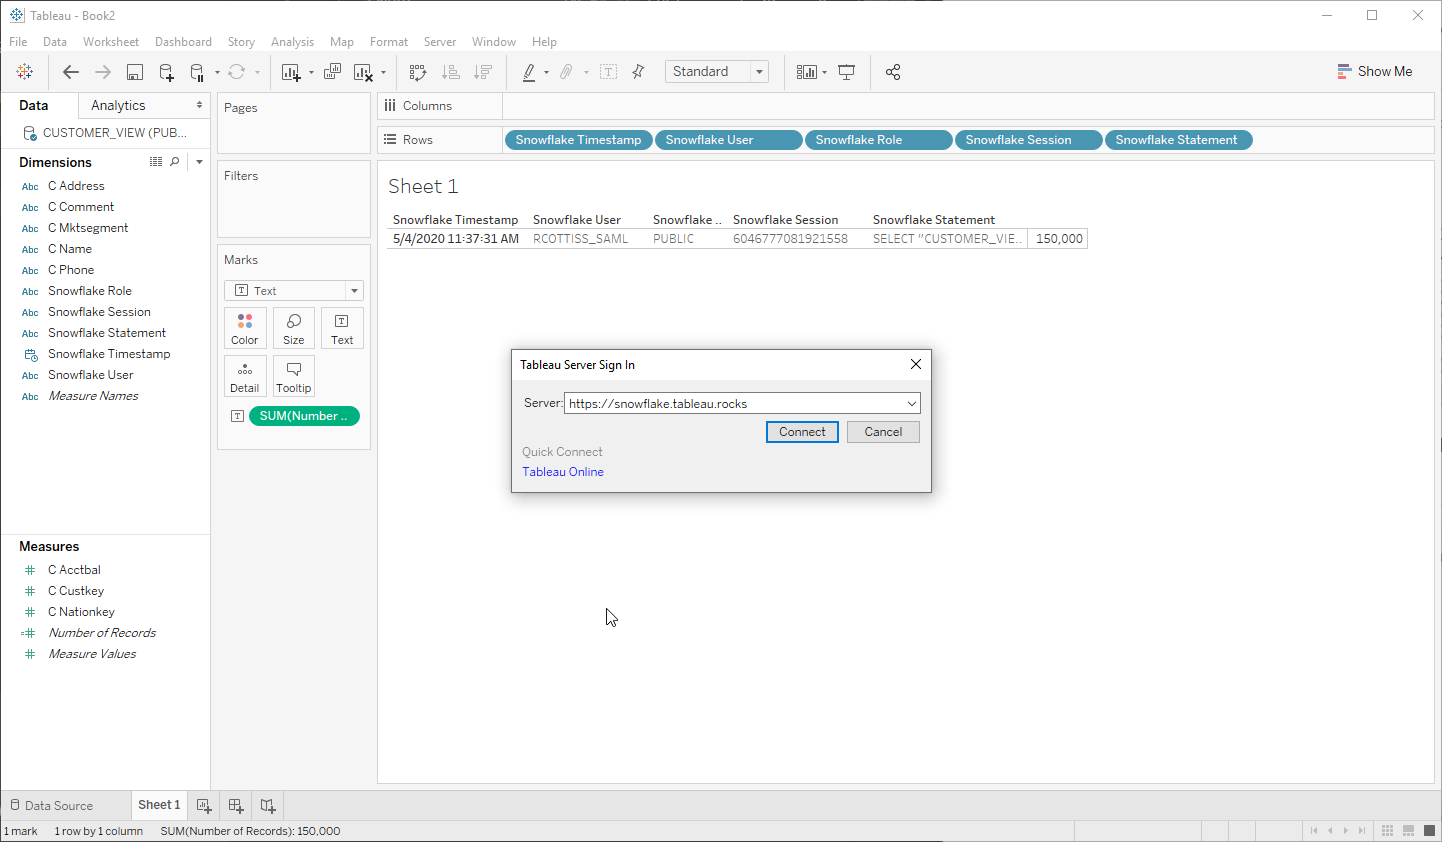Click the Cancel button in sign-in dialog
Viewport: 1442px width, 842px height.
[883, 432]
